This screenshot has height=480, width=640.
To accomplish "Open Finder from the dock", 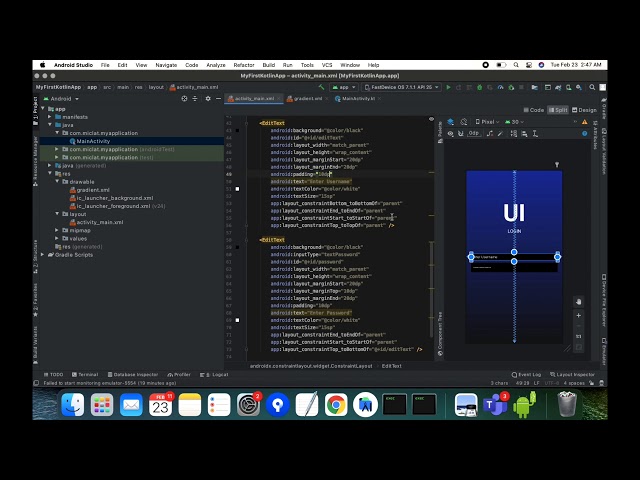I will [73, 404].
